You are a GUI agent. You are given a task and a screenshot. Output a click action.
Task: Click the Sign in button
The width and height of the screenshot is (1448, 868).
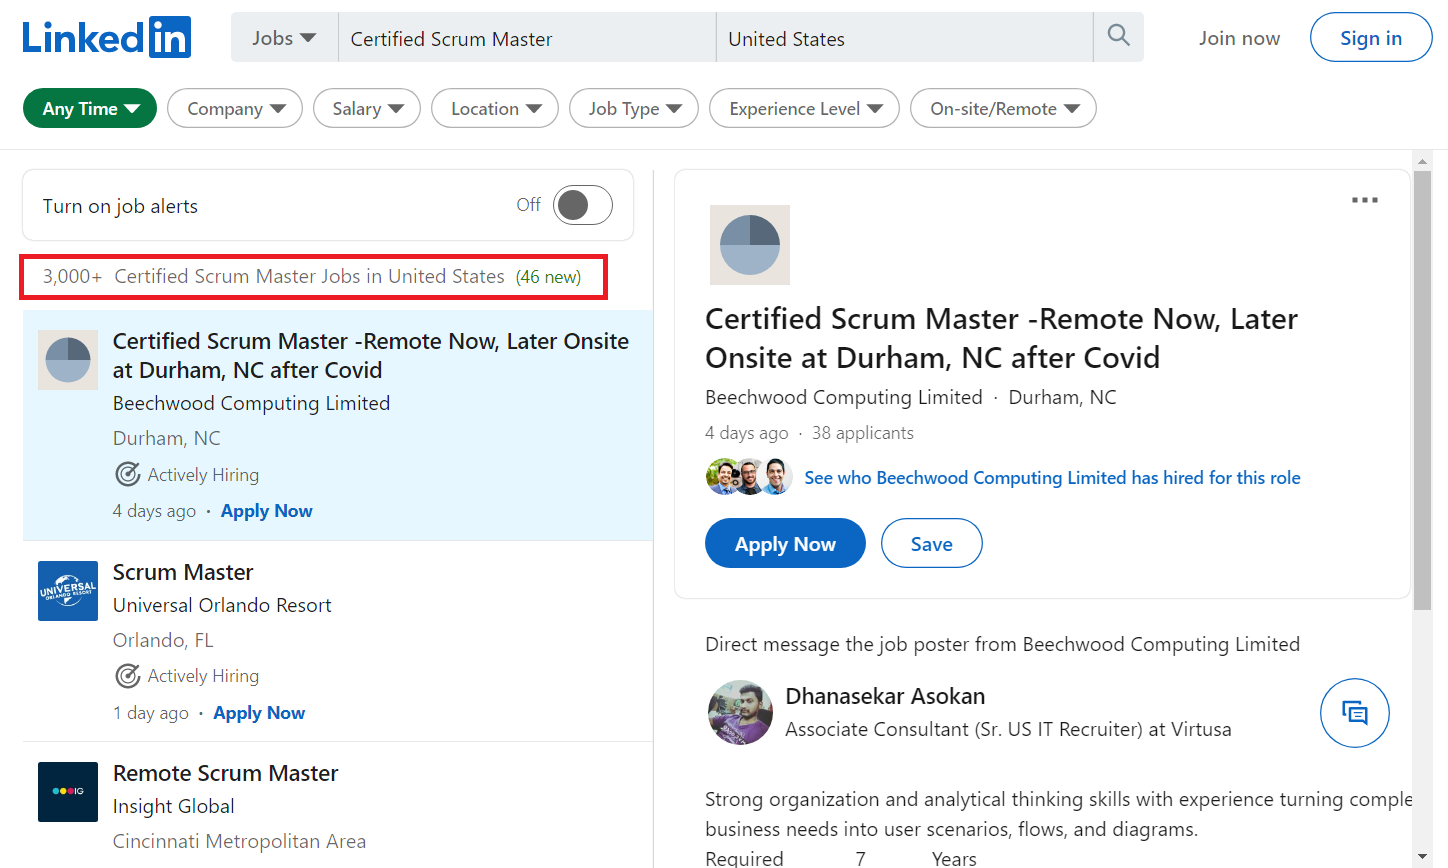tap(1370, 38)
